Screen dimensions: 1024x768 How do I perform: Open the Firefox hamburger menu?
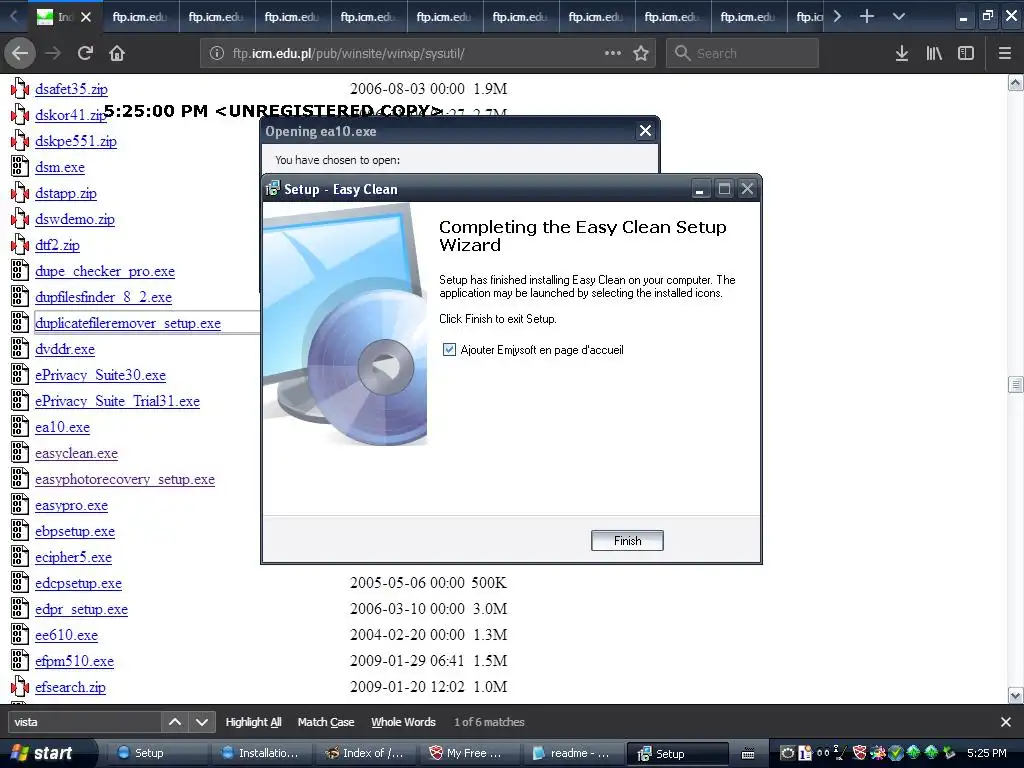click(x=1004, y=53)
